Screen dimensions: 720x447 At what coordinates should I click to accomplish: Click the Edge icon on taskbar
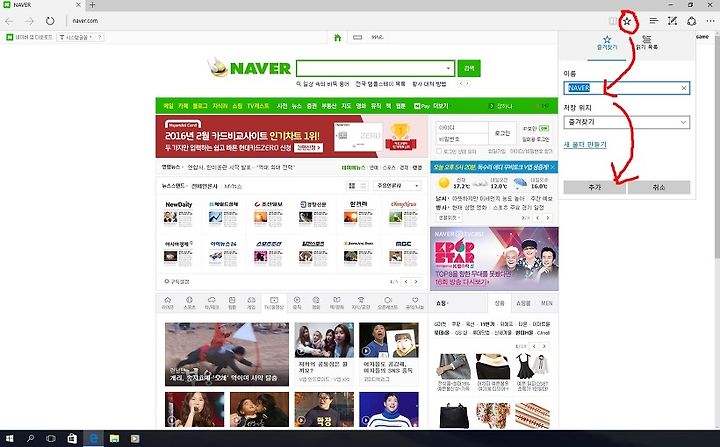93,438
